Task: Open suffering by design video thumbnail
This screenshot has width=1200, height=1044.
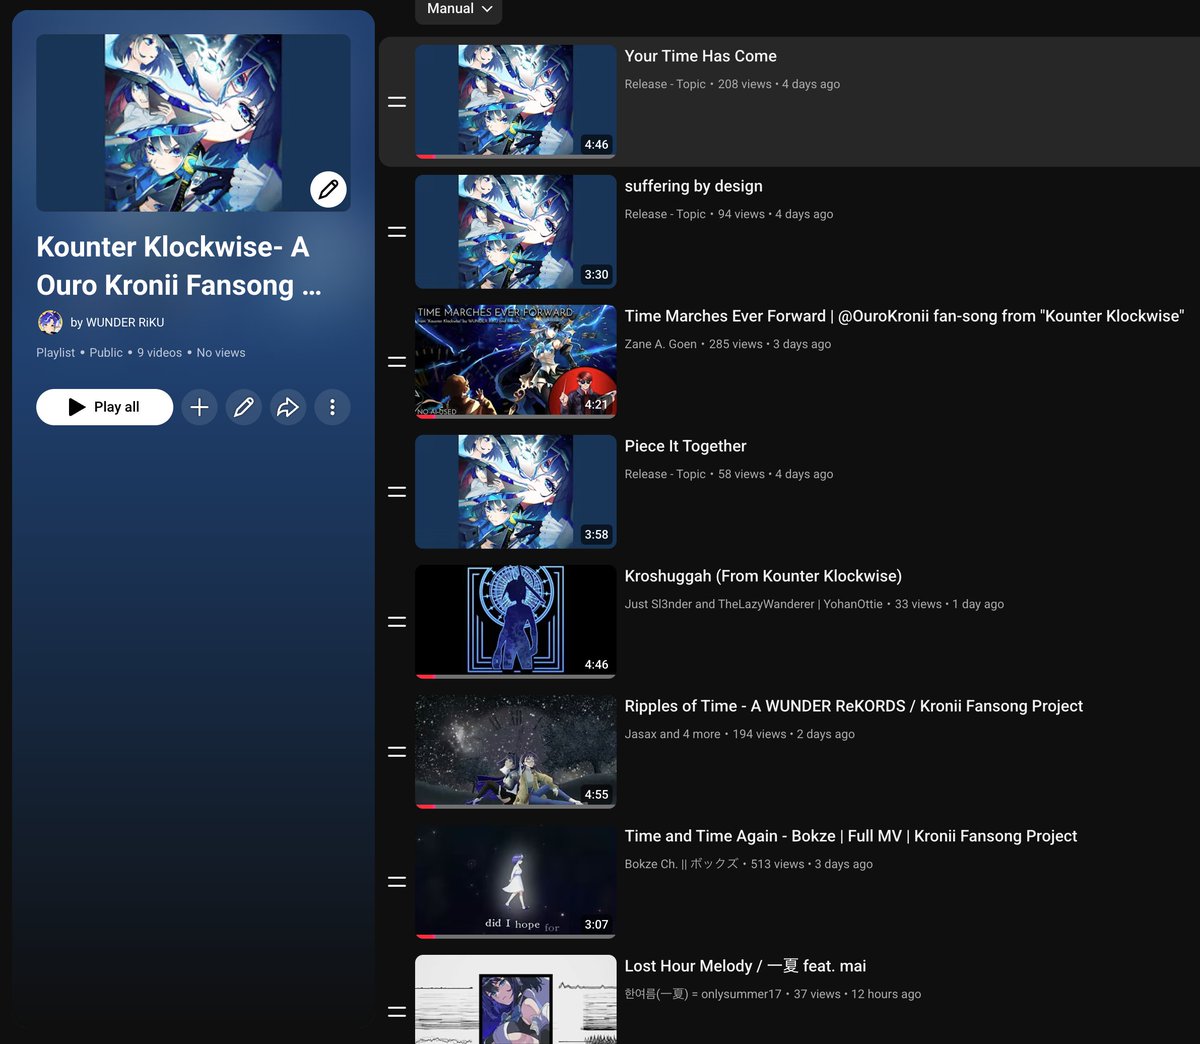Action: pos(515,232)
